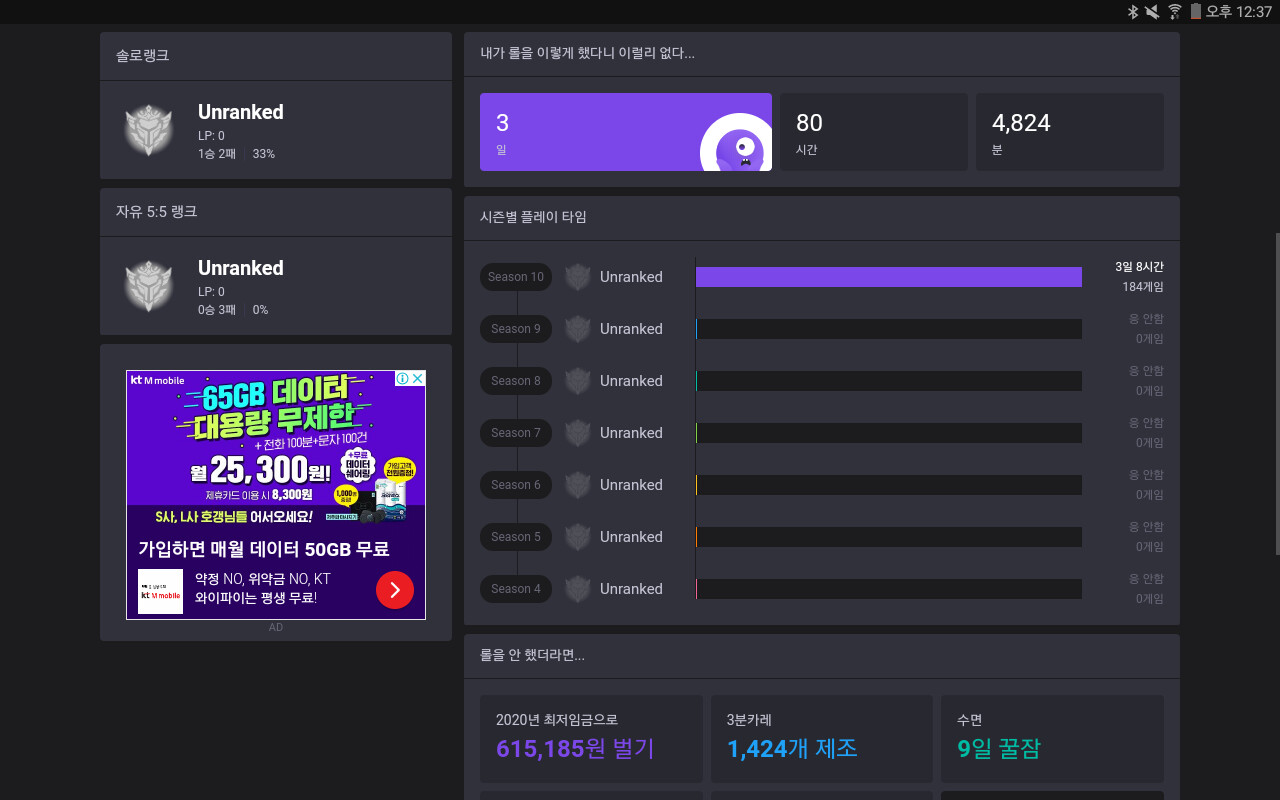Click the Wi-Fi icon in status bar
Screen dimensions: 1280x800
pos(1175,11)
